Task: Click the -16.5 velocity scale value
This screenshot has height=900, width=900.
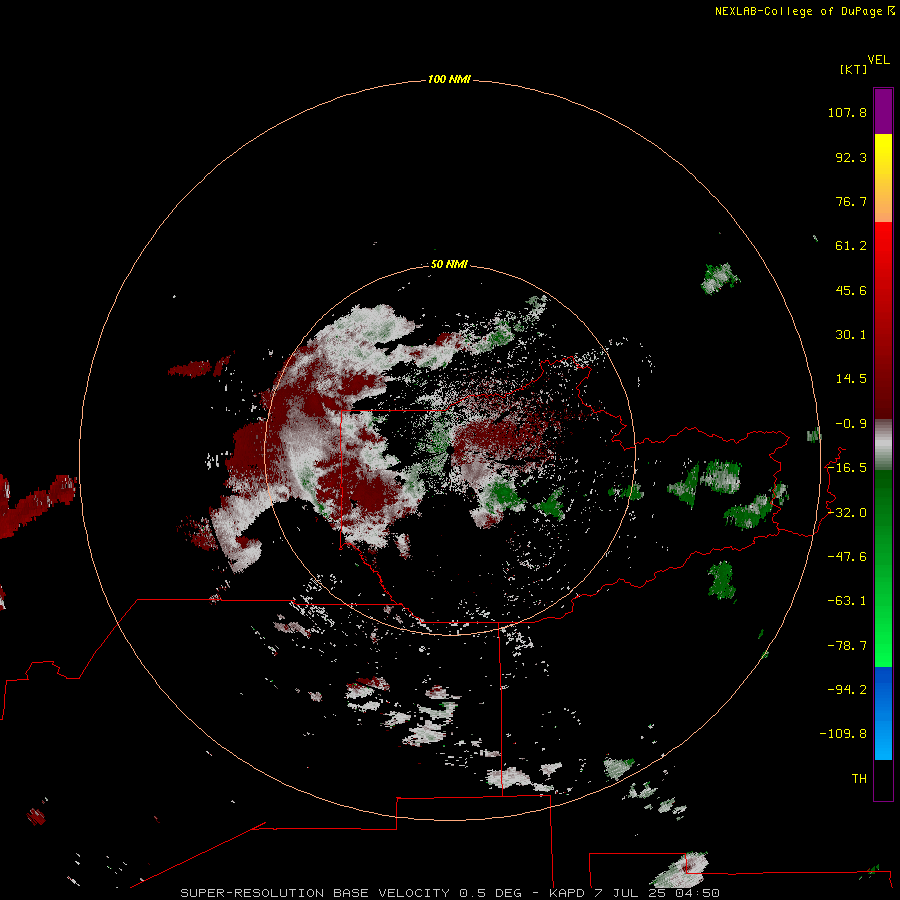Action: click(x=847, y=468)
